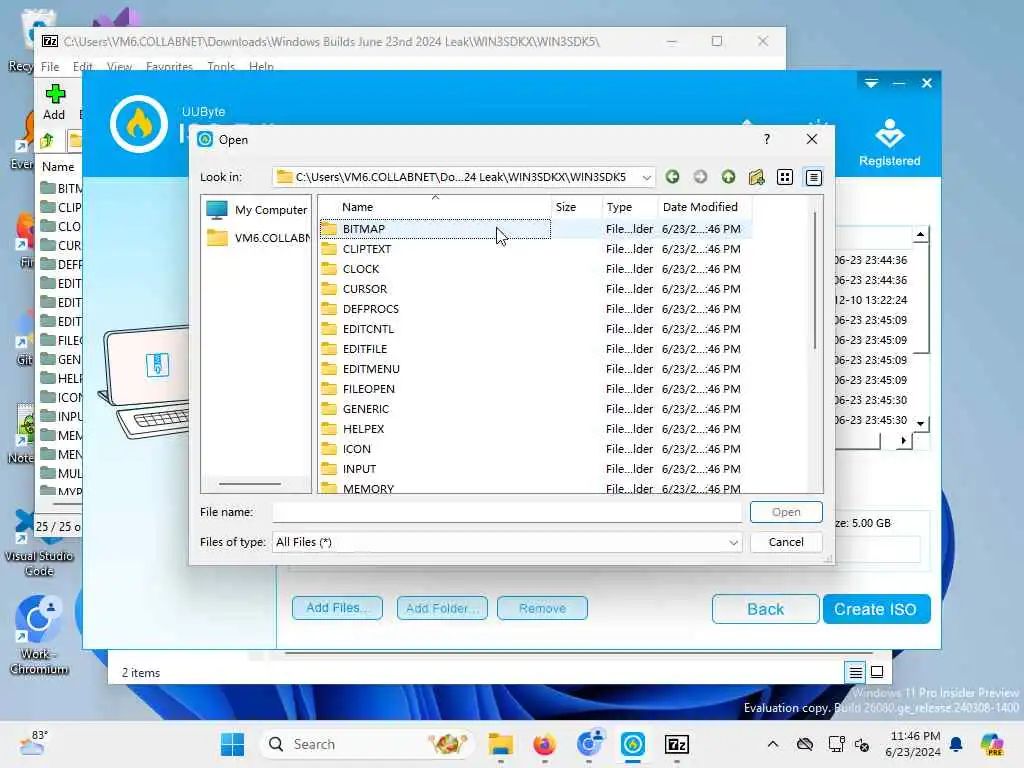Screen dimensions: 1024x768
Task: Sort by Name column header in Open dialog
Action: [435, 207]
